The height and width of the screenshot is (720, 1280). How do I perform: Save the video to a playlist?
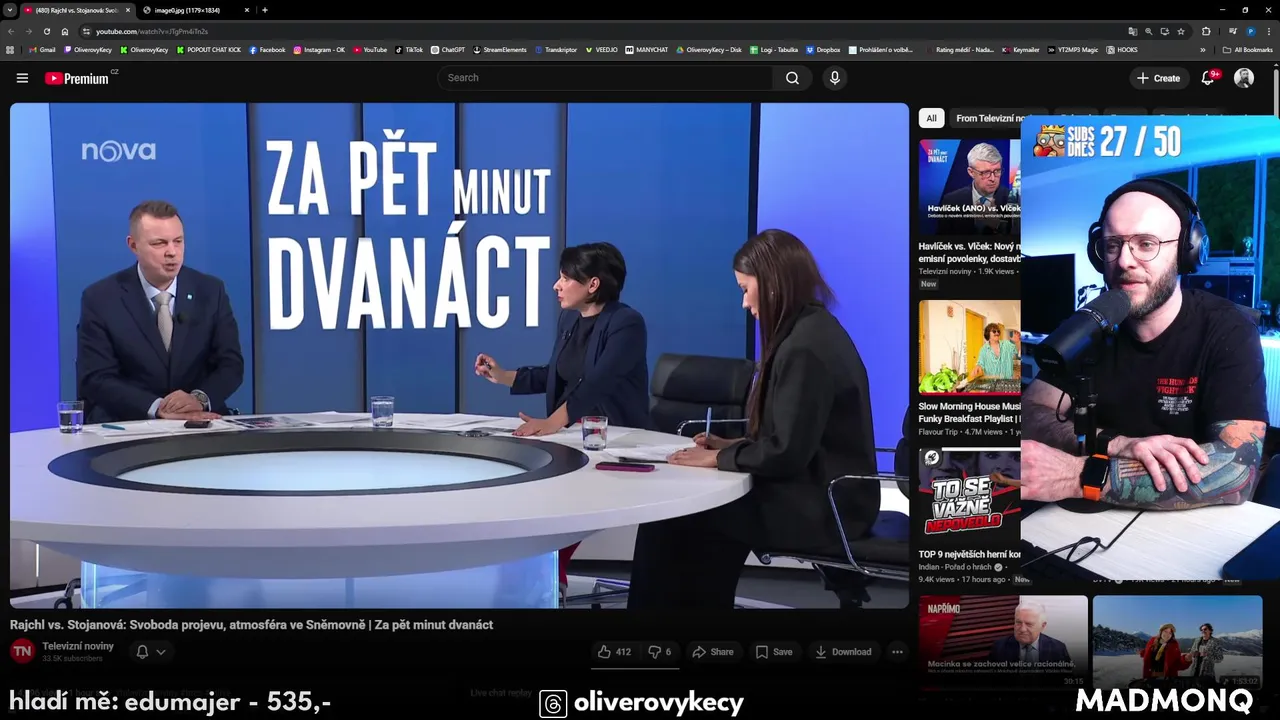[774, 652]
